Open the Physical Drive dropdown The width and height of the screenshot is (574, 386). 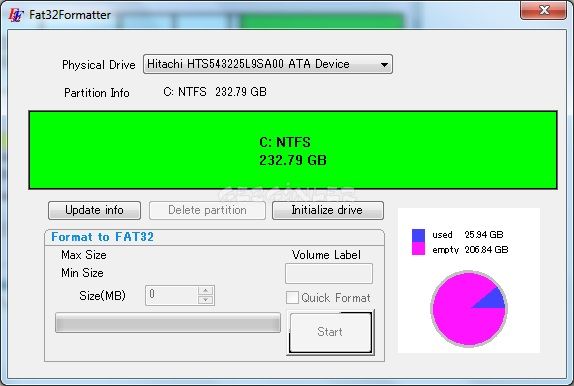pyautogui.click(x=268, y=64)
